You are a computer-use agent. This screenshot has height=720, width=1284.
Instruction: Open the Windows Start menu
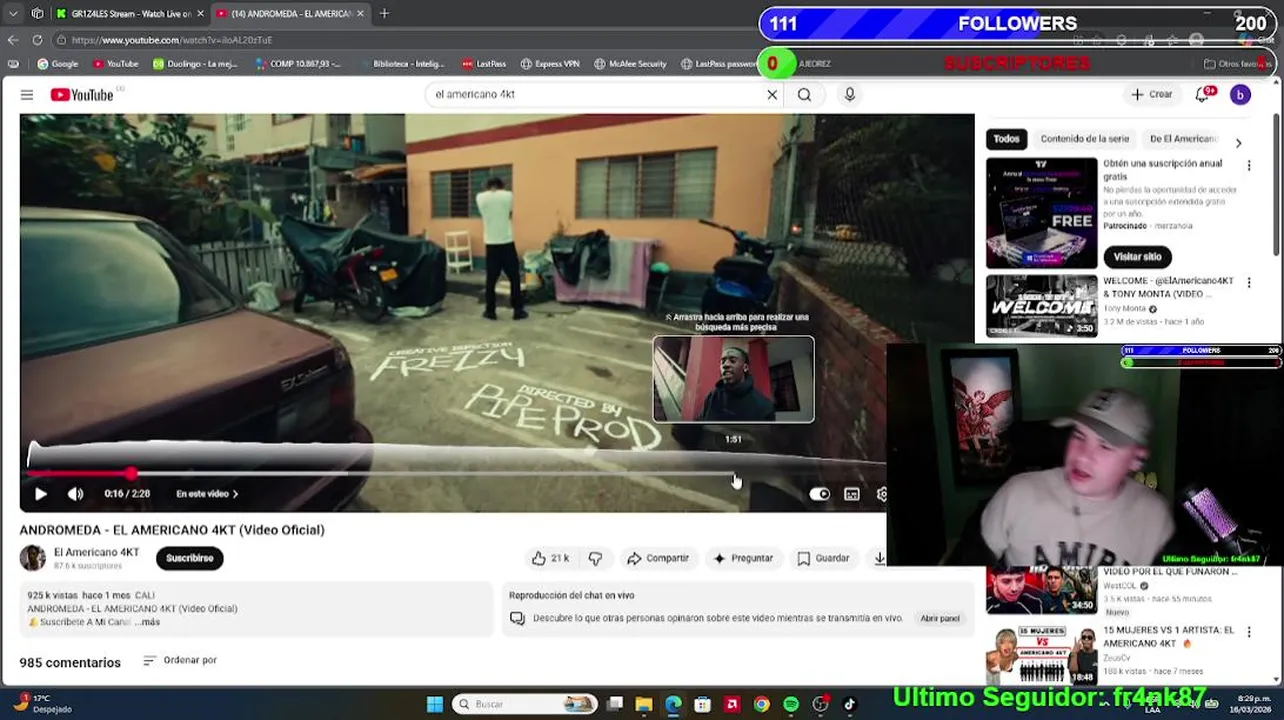pos(434,704)
